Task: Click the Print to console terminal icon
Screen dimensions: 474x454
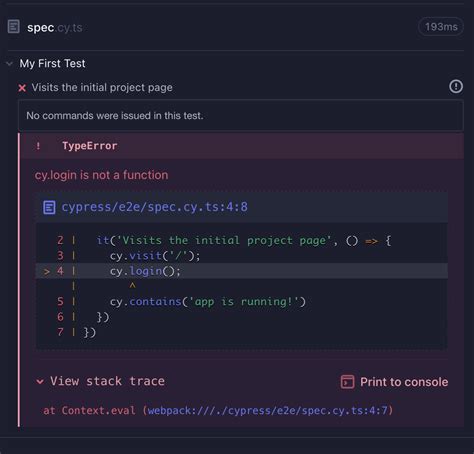Action: coord(347,382)
